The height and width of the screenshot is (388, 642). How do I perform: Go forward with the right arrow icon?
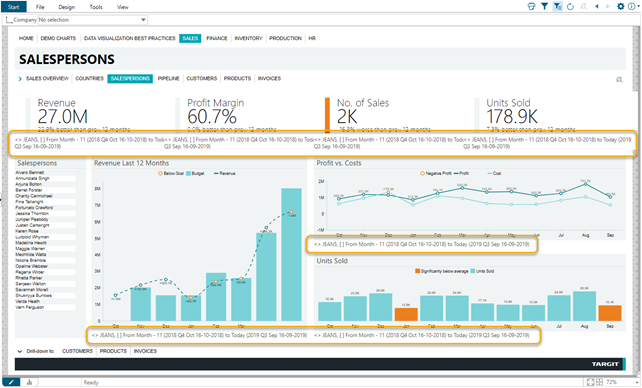pos(608,7)
